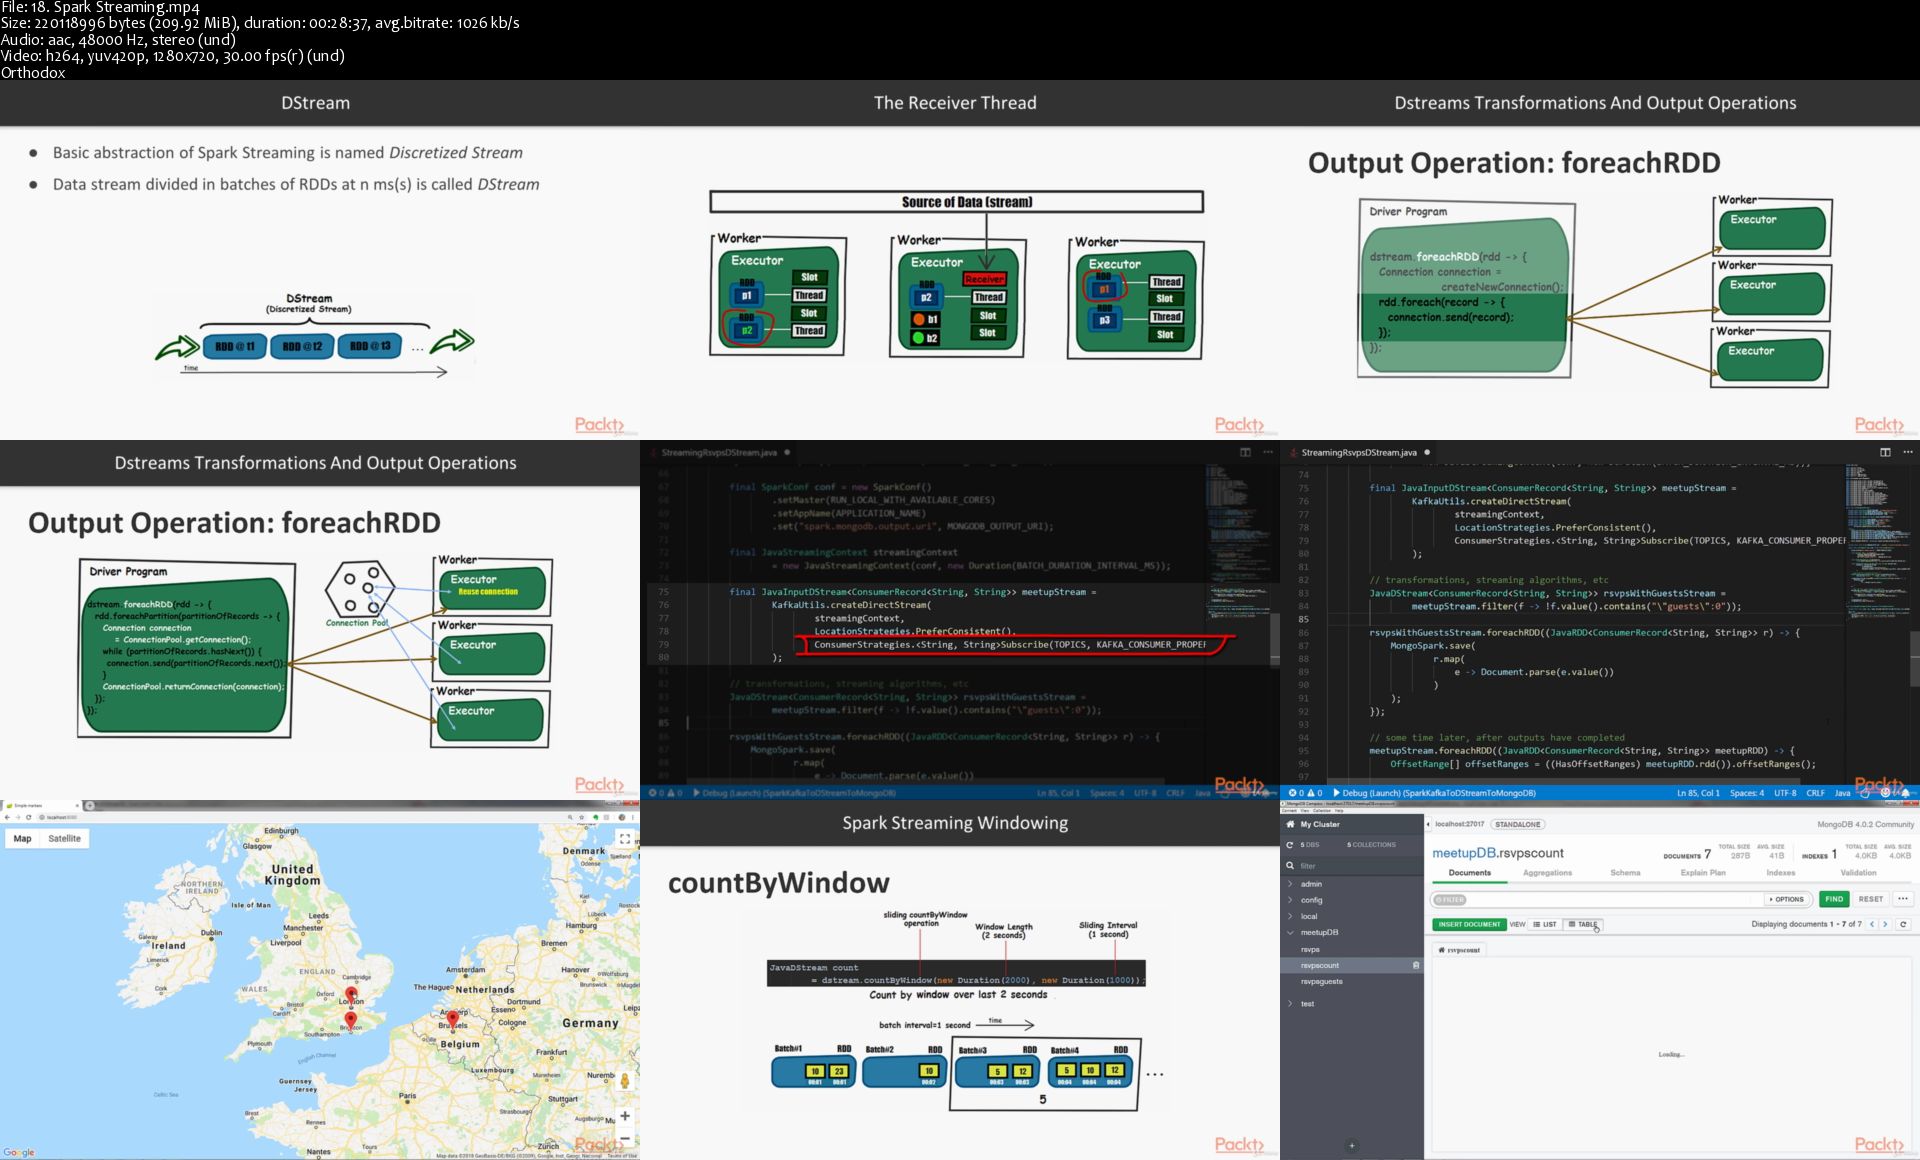The width and height of the screenshot is (1920, 1160).
Task: Select StreamingRsvpsDStream.java tab in right VS Code
Action: click(x=1359, y=452)
